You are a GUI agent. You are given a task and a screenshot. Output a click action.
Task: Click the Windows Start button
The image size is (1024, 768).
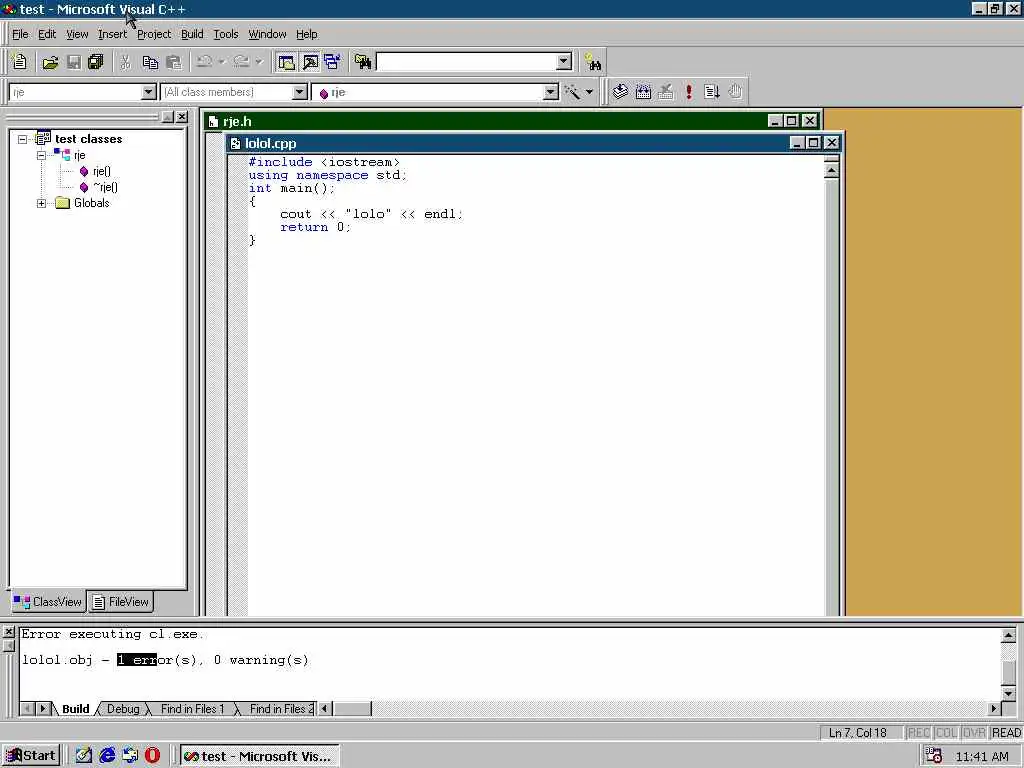tap(31, 756)
